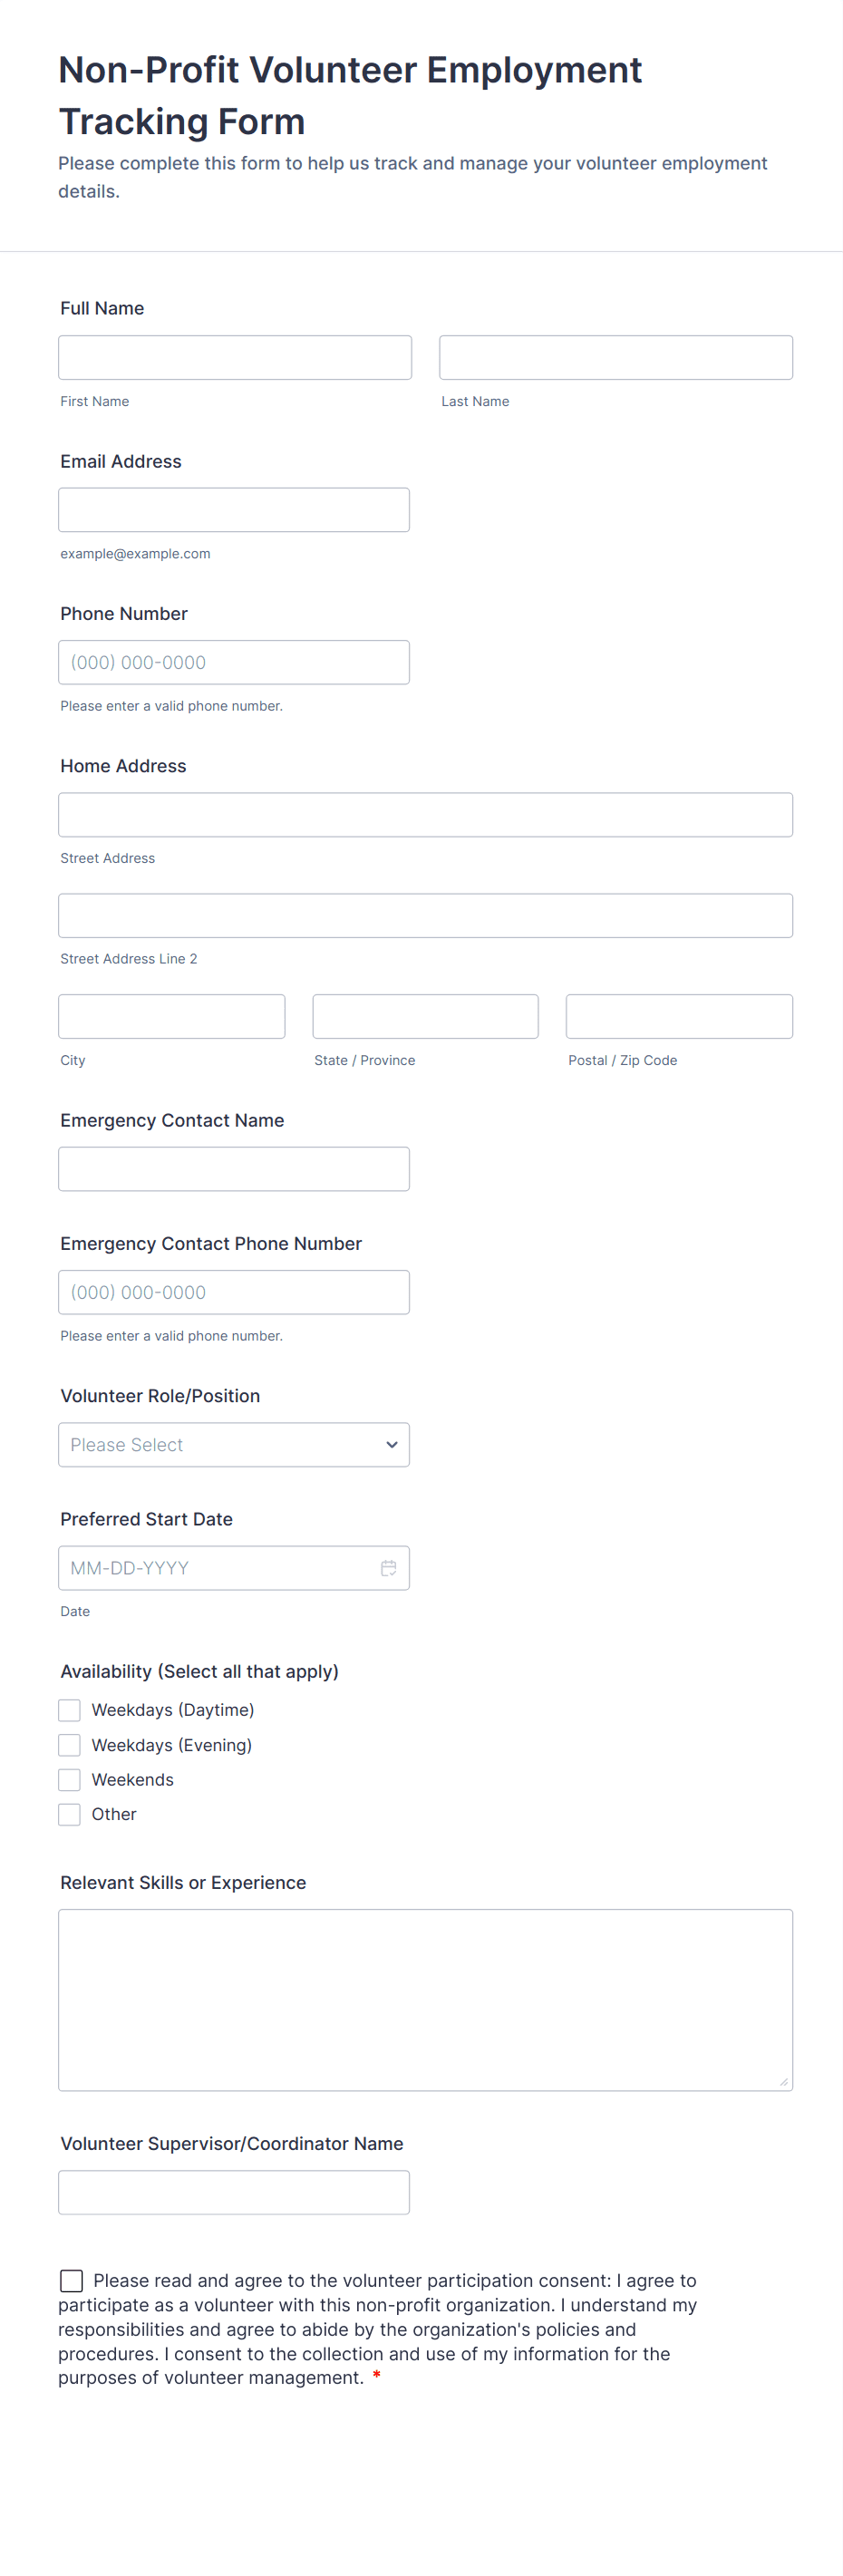843x2576 pixels.
Task: Open the calendar date picker icon
Action: point(389,1567)
